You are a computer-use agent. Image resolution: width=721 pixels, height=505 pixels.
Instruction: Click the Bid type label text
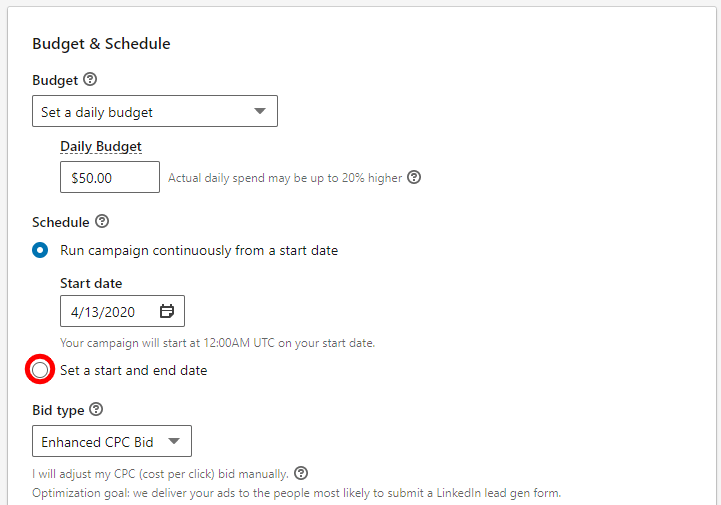pyautogui.click(x=58, y=410)
